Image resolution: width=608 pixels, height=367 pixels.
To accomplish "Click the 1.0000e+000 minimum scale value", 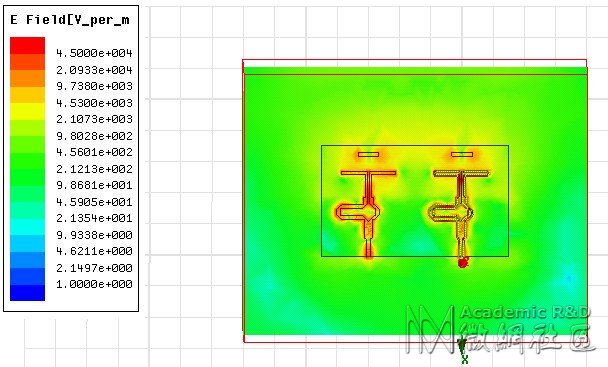I will 94,284.
